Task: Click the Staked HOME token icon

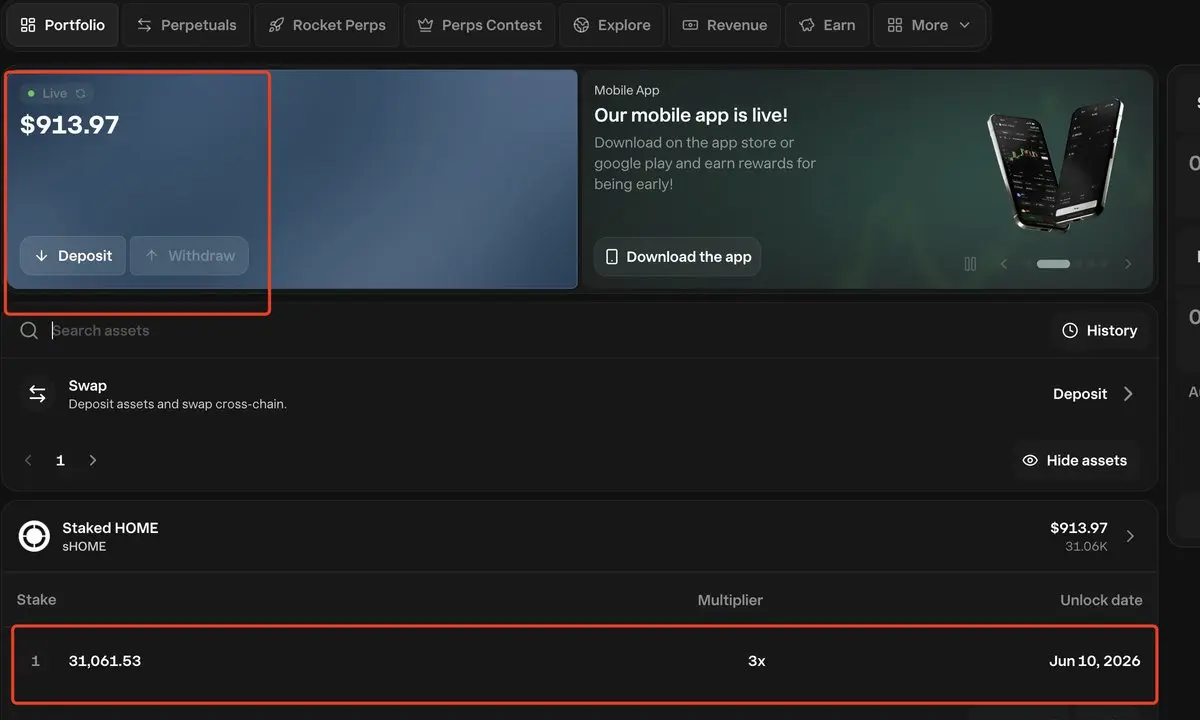Action: point(34,537)
